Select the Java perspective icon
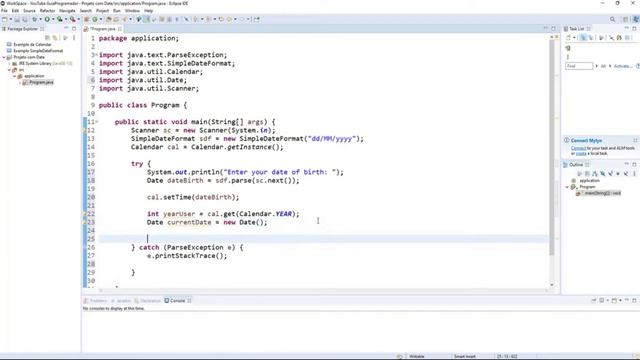Screen dimensions: 640x360 tap(636, 19)
